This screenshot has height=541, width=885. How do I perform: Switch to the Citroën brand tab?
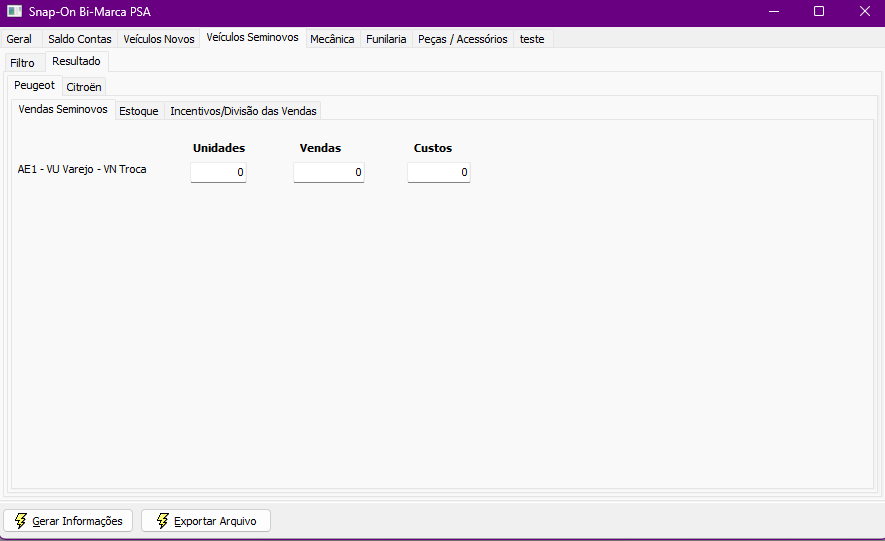[84, 87]
